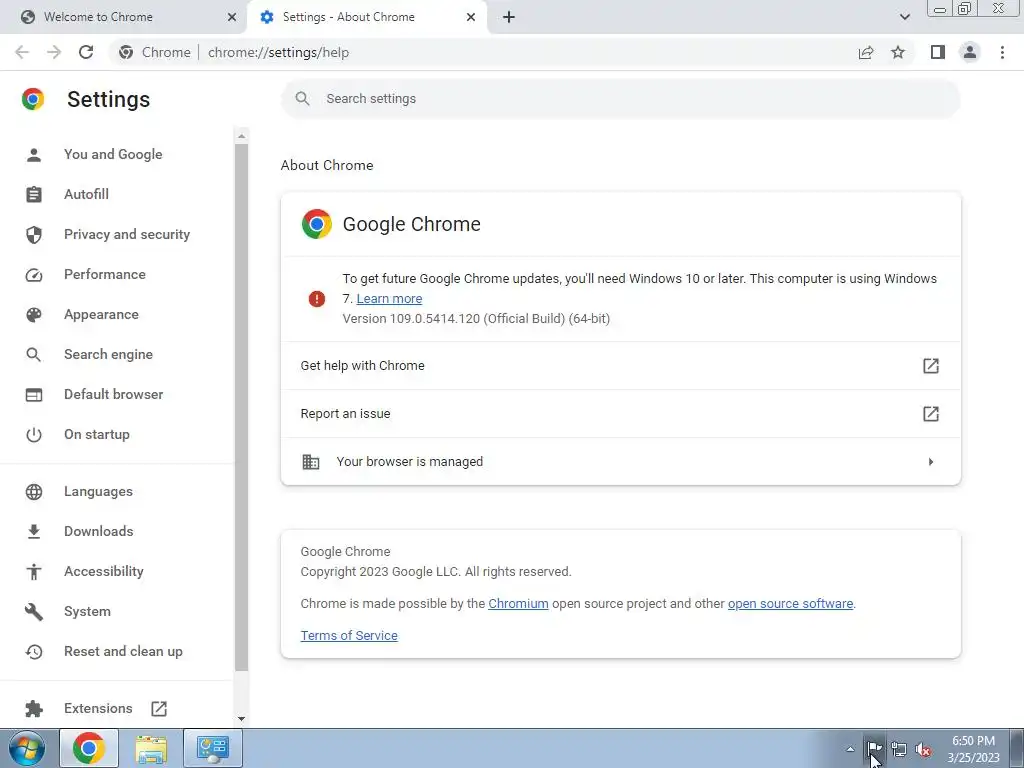Show hidden system tray icons
Image resolution: width=1024 pixels, height=768 pixels.
pos(850,749)
